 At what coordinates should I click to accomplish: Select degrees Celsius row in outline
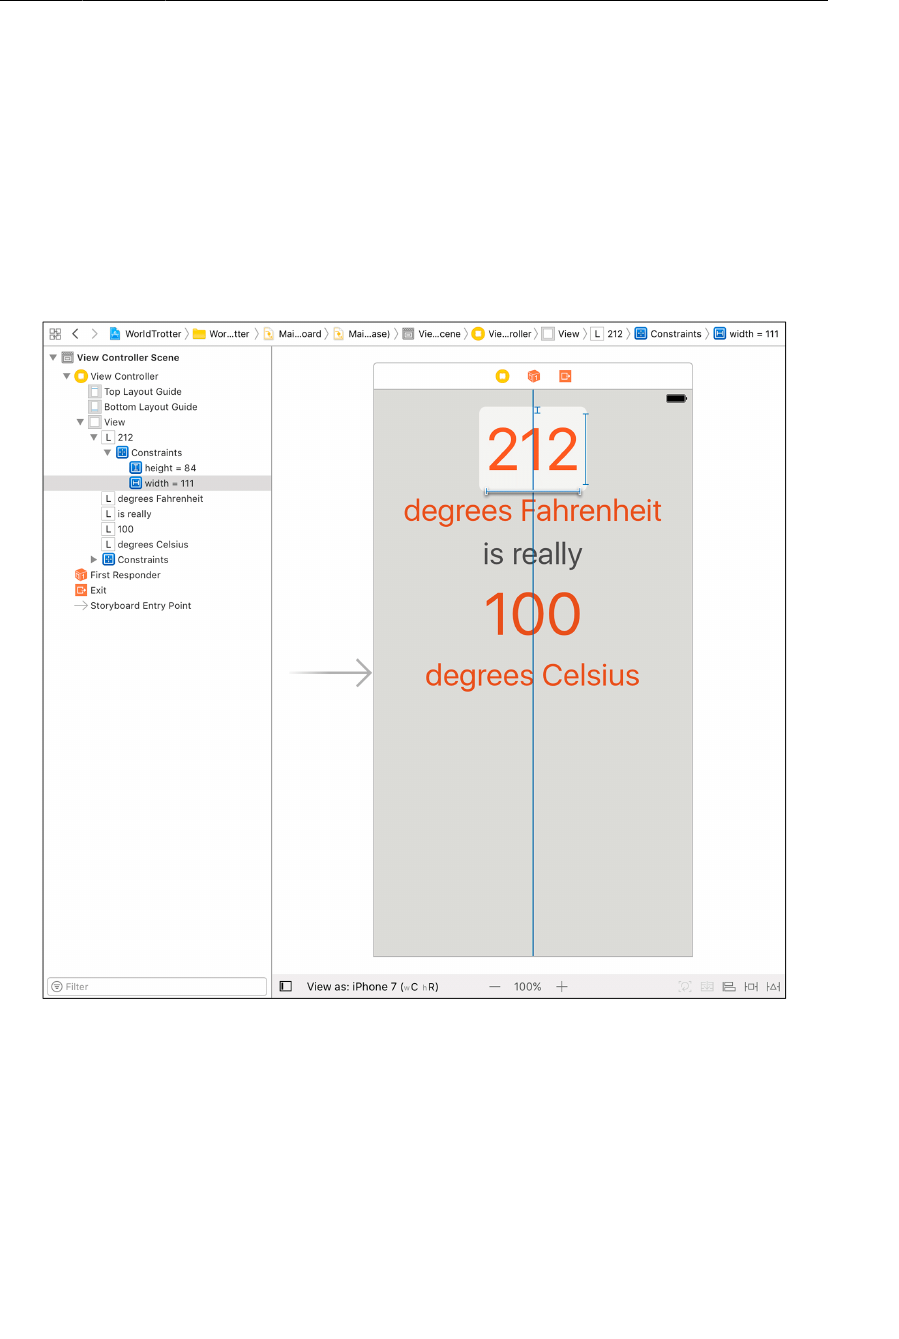(x=157, y=544)
